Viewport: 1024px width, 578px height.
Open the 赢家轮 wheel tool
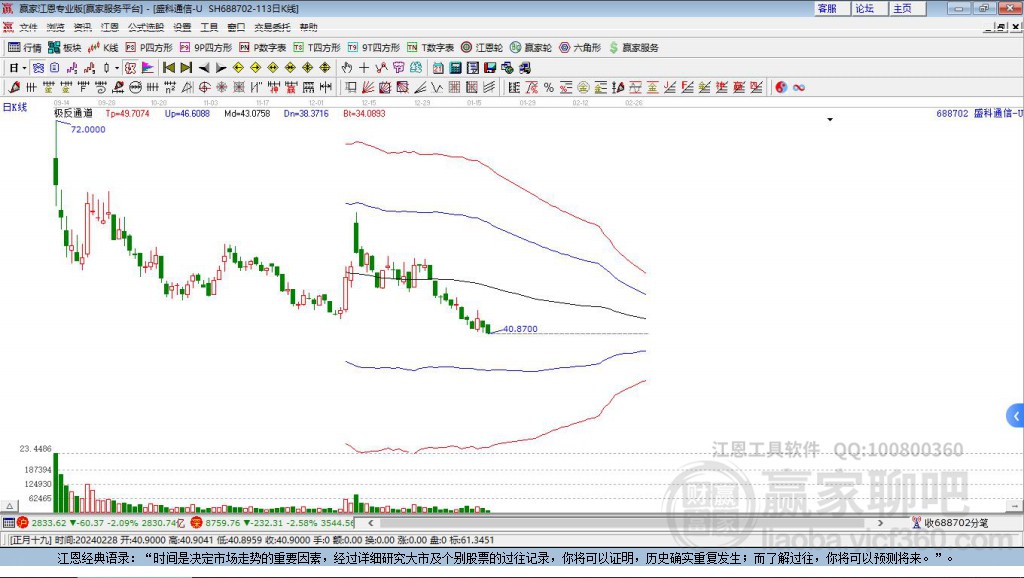[x=531, y=48]
